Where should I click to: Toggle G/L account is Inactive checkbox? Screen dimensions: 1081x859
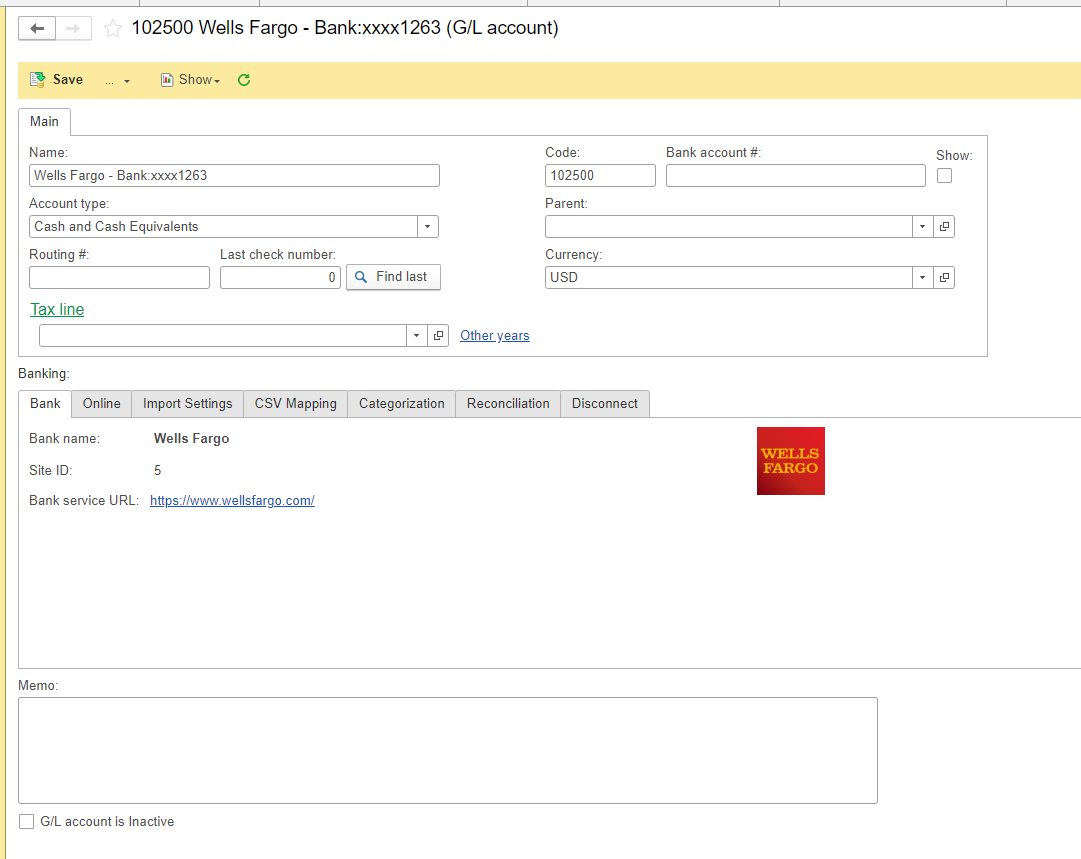(26, 822)
